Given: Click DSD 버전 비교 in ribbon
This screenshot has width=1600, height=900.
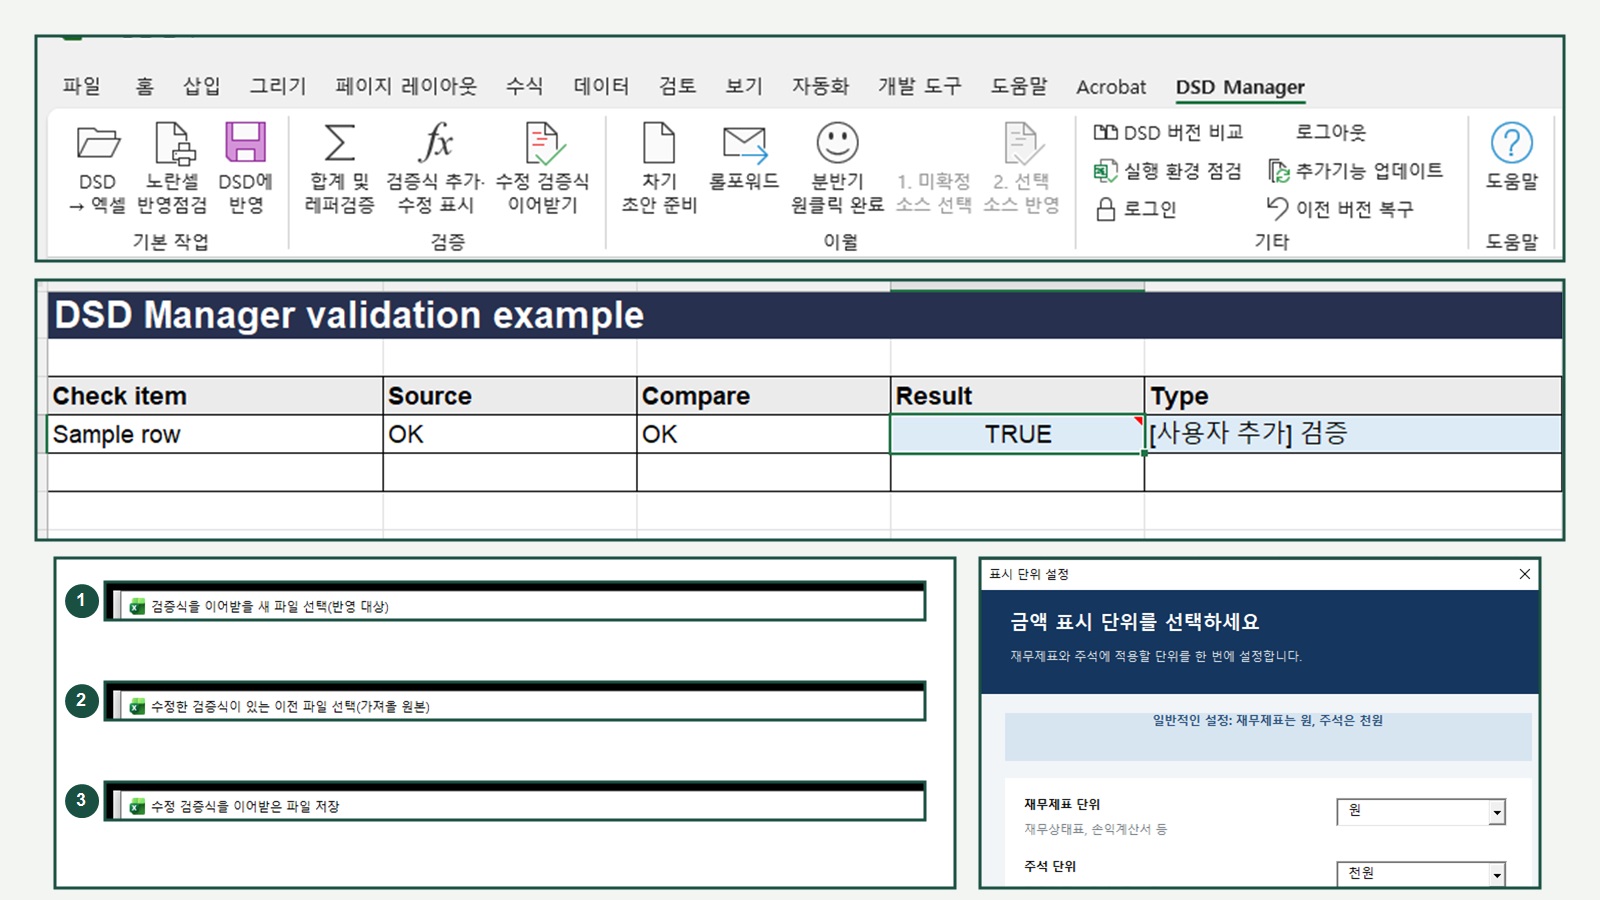Looking at the screenshot, I should pos(1168,132).
